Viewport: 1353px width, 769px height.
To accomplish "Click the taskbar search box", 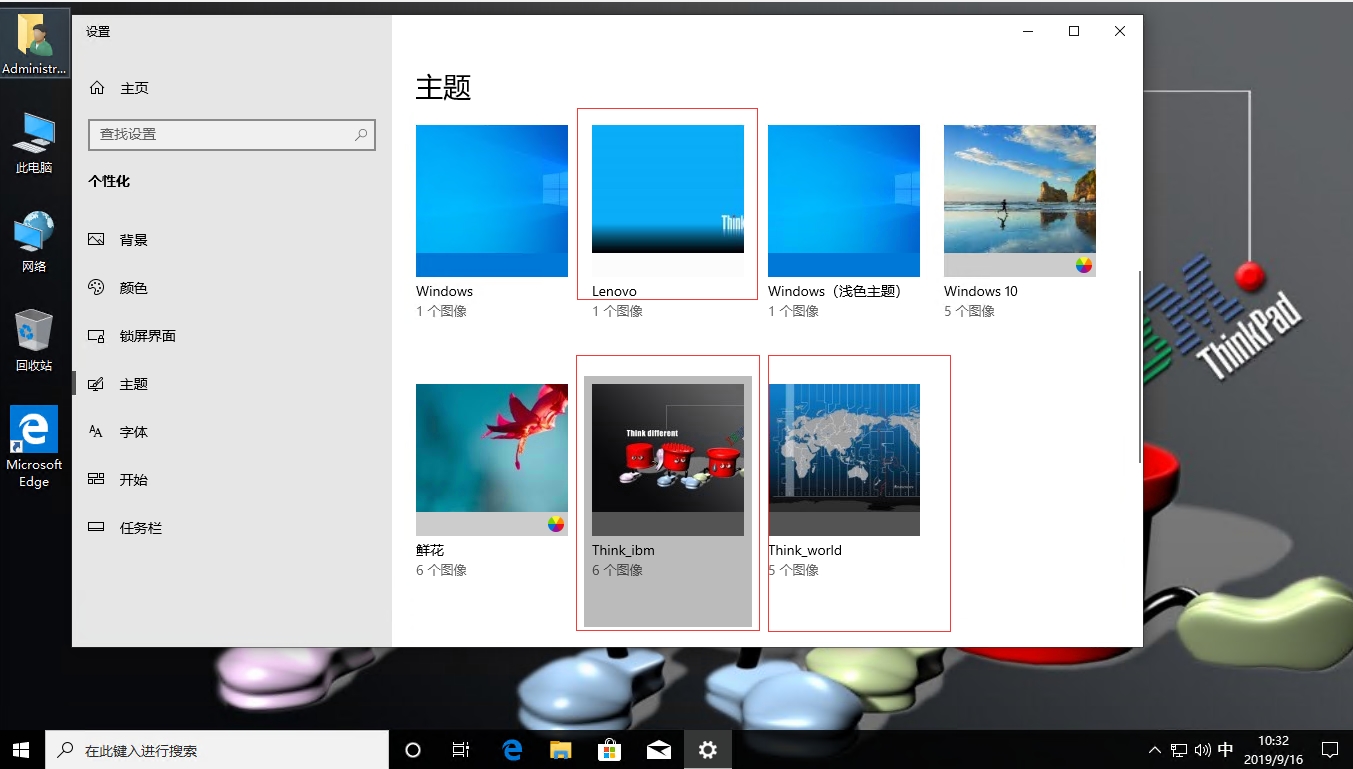I will pos(217,750).
